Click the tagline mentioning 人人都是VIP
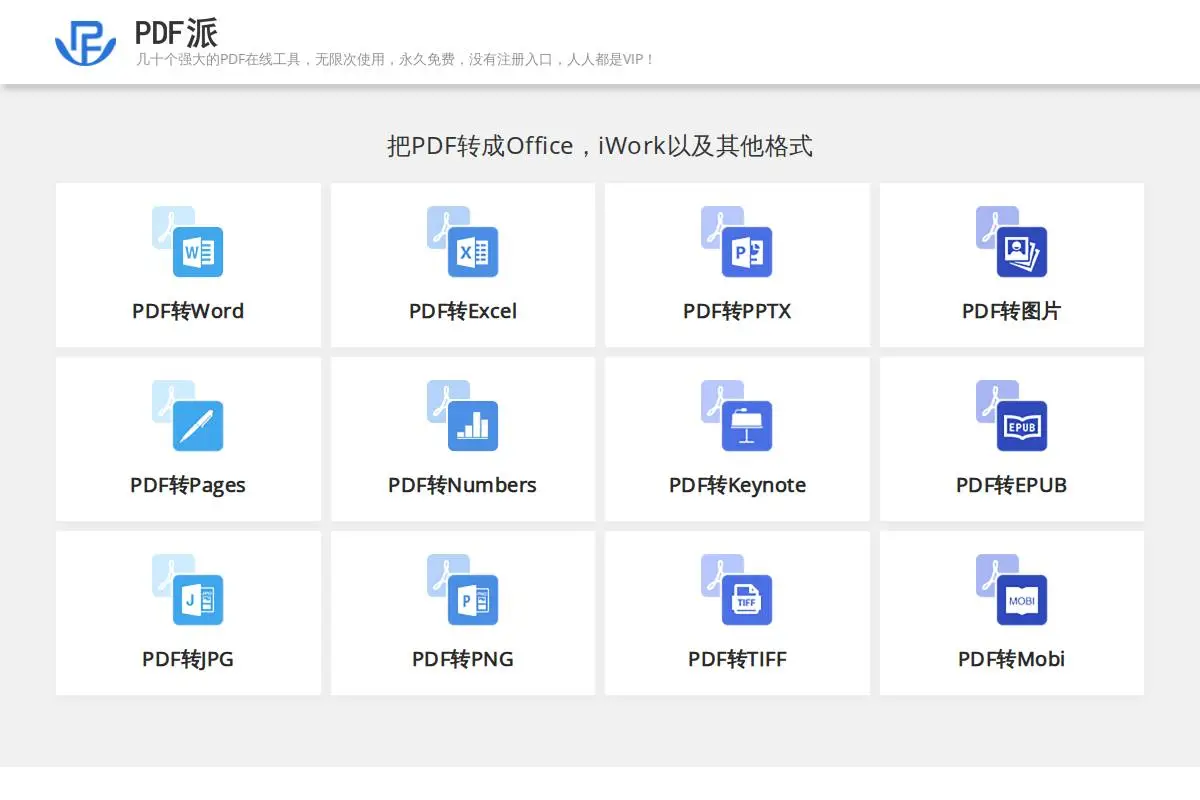Screen dimensions: 1200x800 click(396, 60)
